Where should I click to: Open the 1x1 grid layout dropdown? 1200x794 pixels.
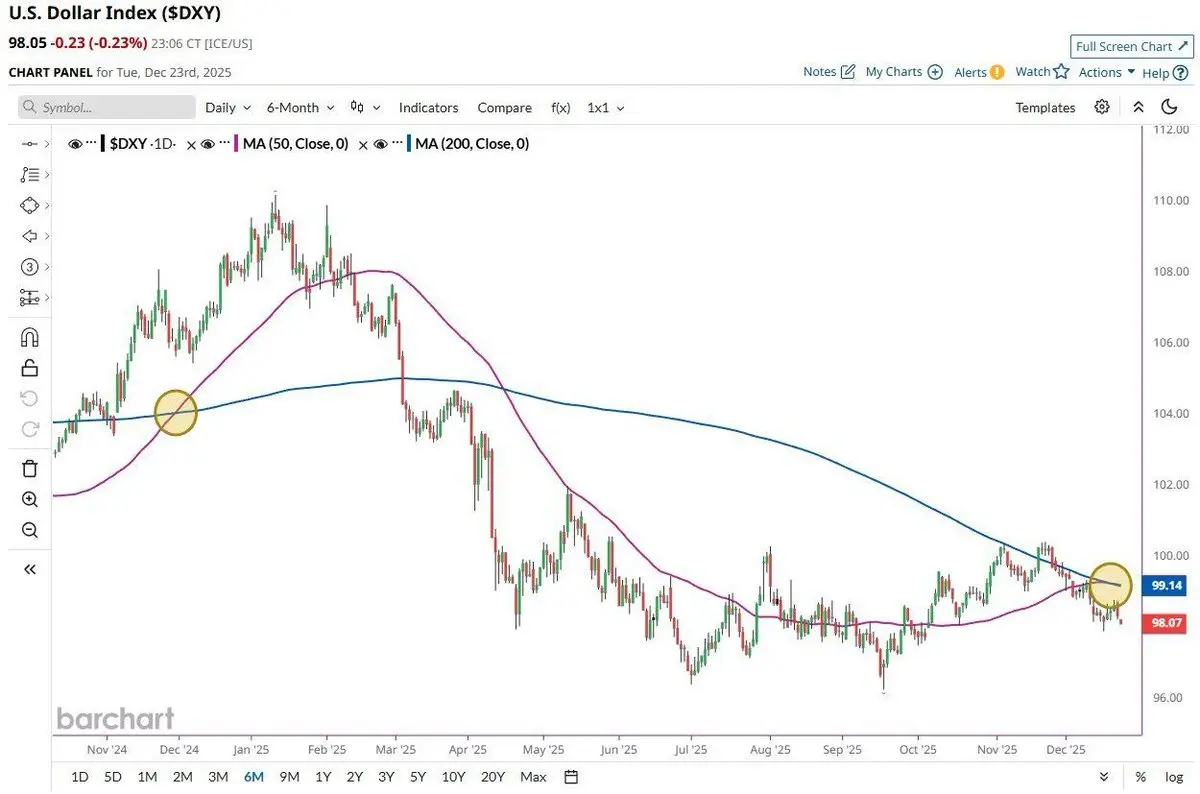606,107
